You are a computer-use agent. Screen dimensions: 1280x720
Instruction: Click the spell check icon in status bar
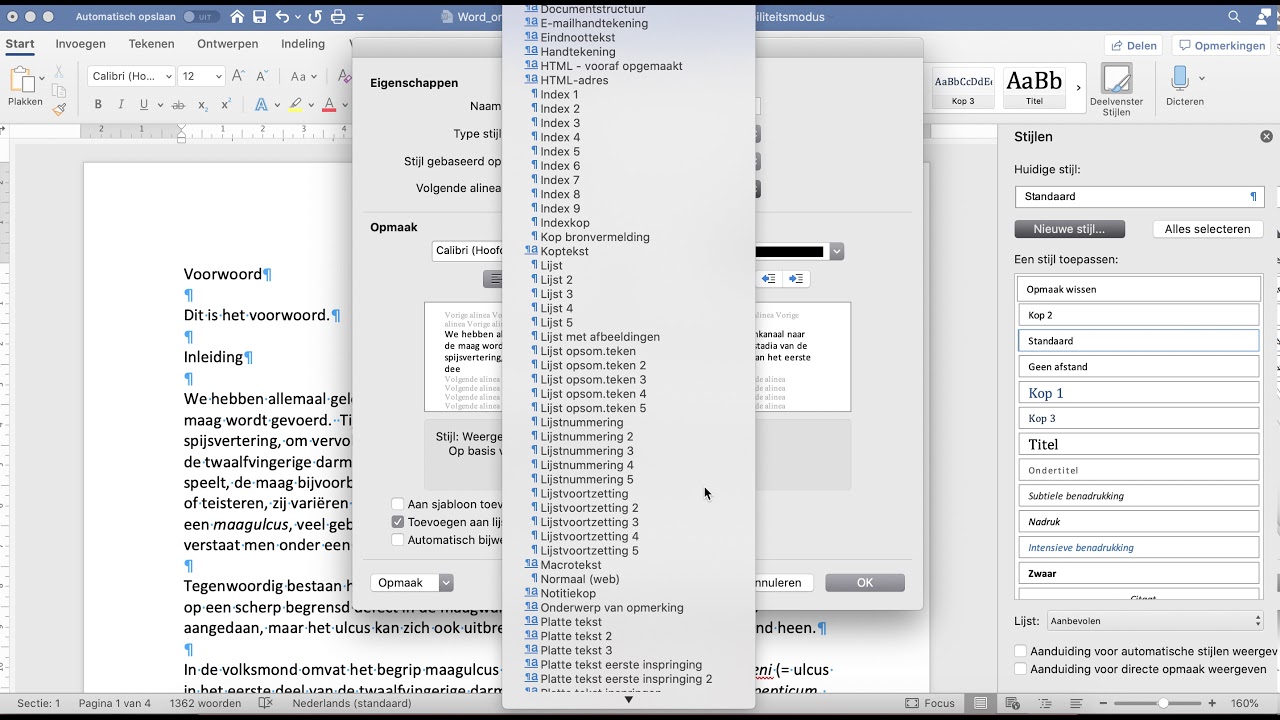(265, 703)
